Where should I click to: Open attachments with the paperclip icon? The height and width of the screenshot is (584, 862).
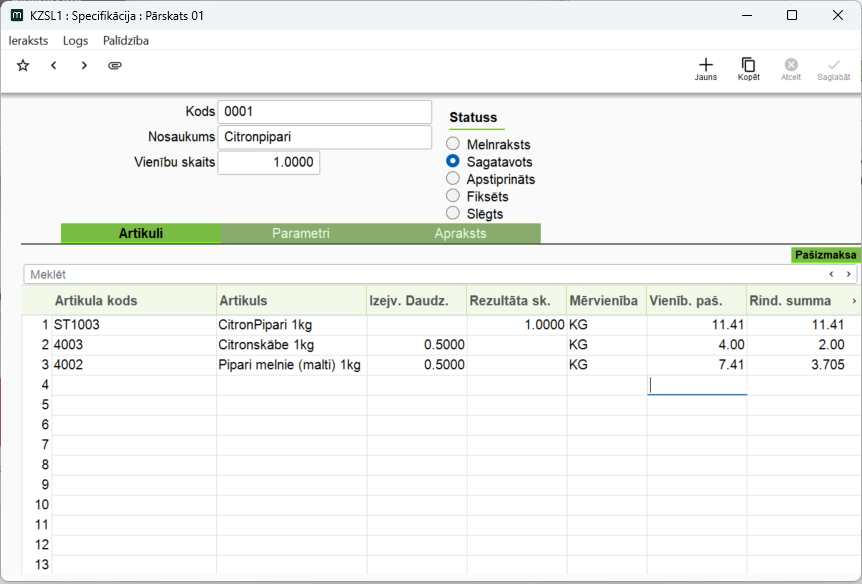[114, 65]
